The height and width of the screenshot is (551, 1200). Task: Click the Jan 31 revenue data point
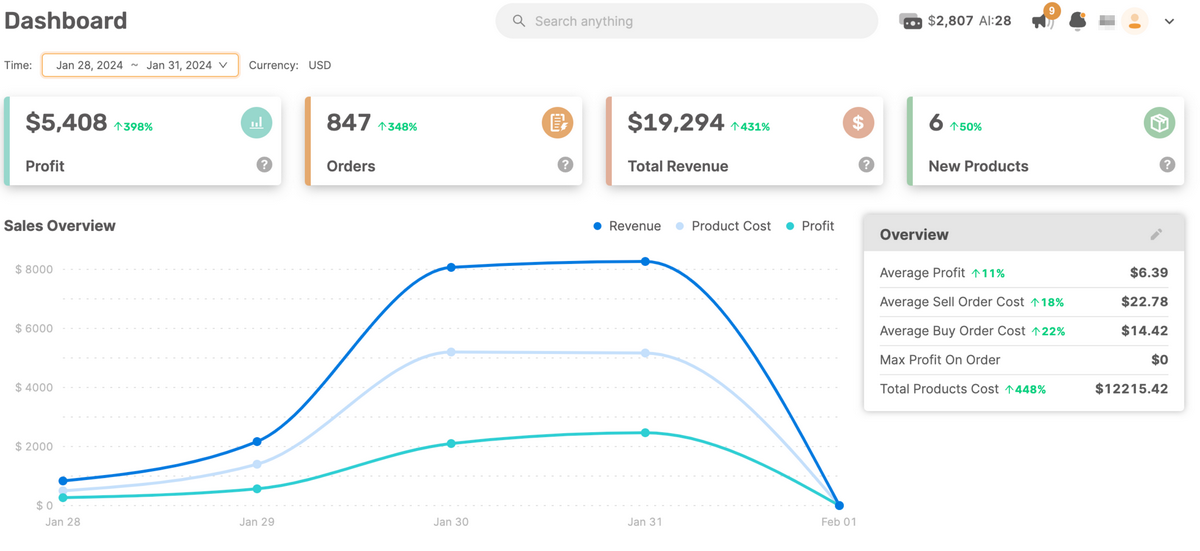tap(645, 262)
